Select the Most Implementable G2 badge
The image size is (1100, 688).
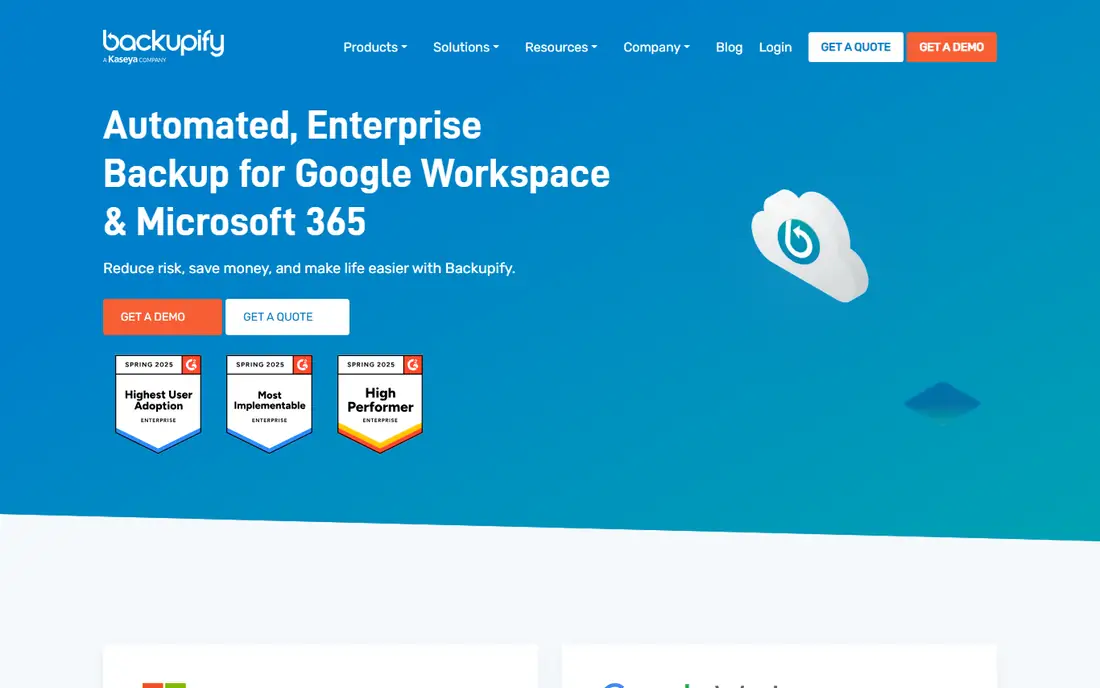coord(269,403)
